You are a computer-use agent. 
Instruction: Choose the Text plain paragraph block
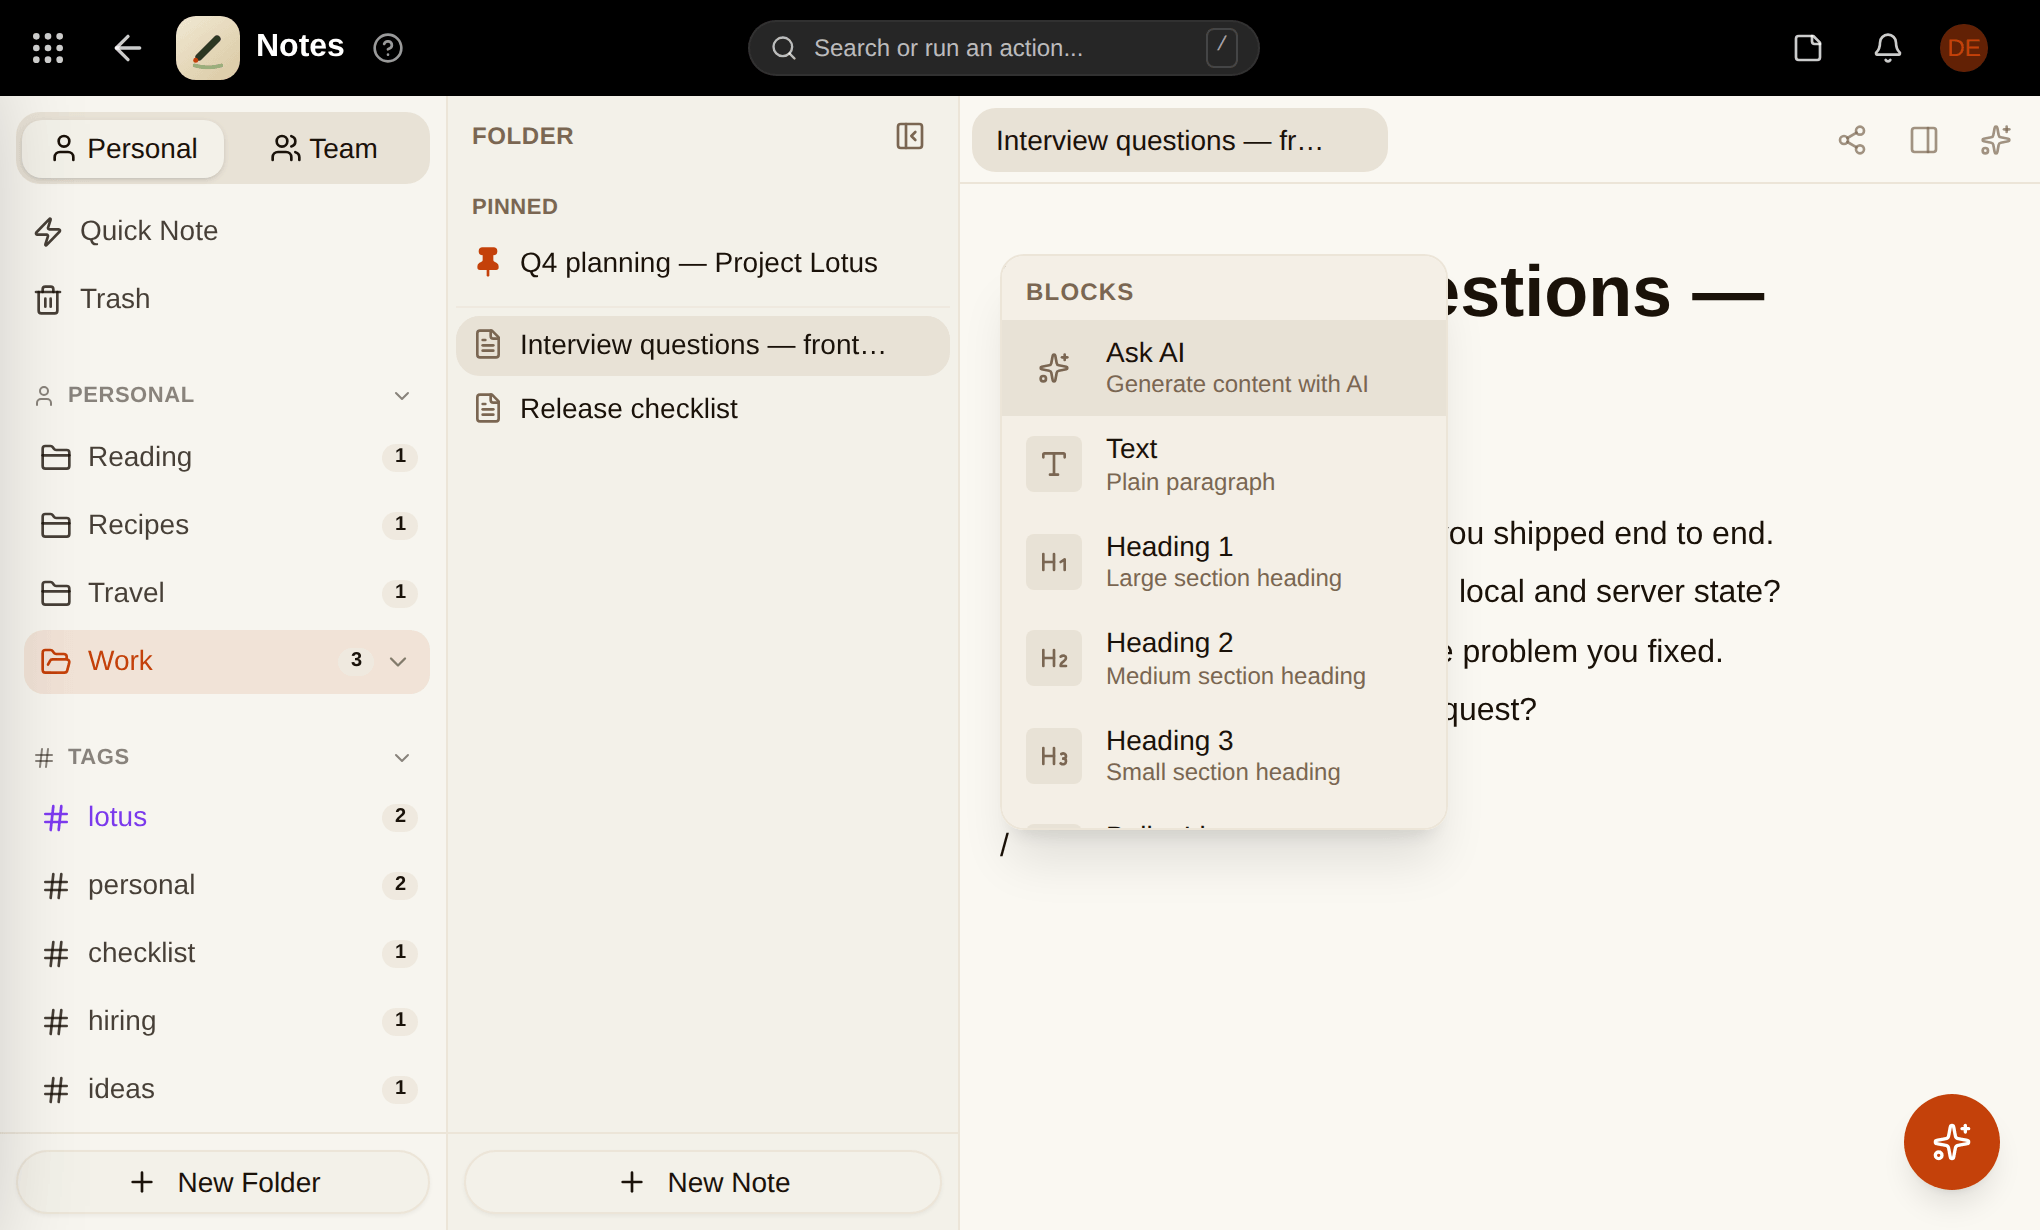pyautogui.click(x=1224, y=465)
